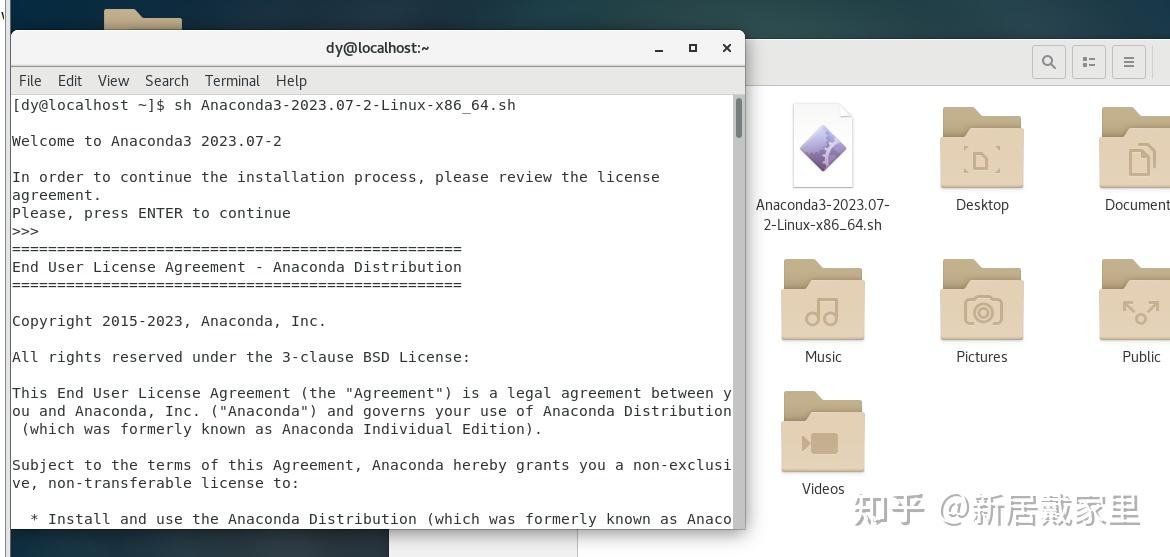Click the file manager search icon
The height and width of the screenshot is (557, 1170).
click(x=1048, y=62)
